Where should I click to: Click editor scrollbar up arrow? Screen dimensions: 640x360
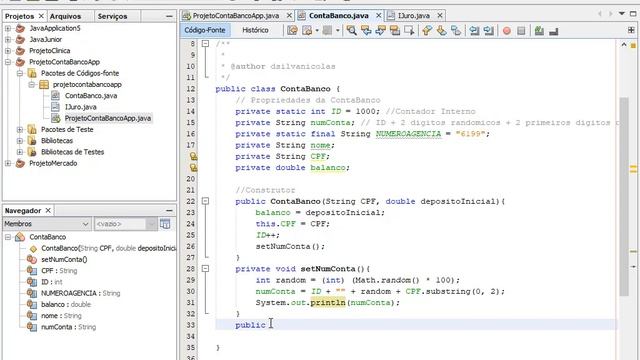[624, 45]
